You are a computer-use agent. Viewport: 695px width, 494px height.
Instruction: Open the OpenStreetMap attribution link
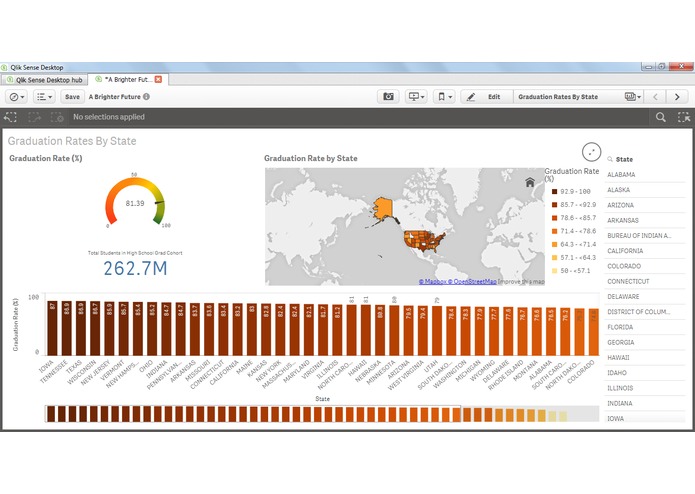(x=472, y=282)
